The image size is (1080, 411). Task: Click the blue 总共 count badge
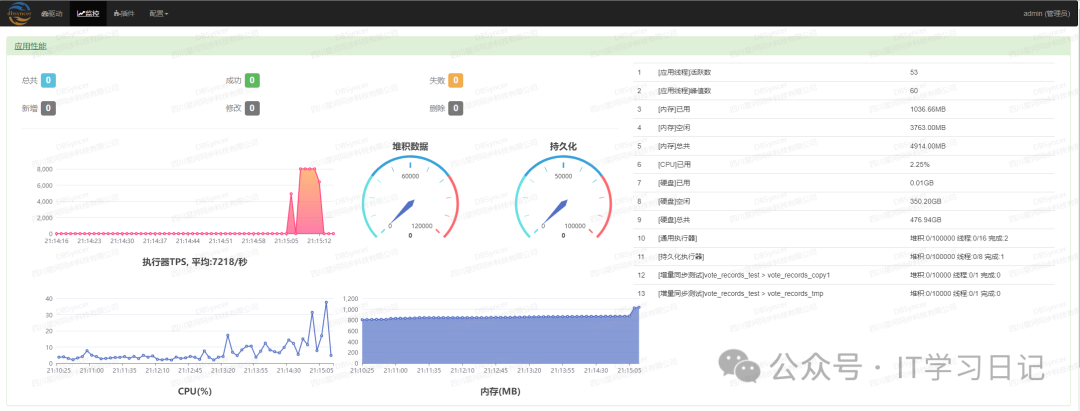[48, 80]
